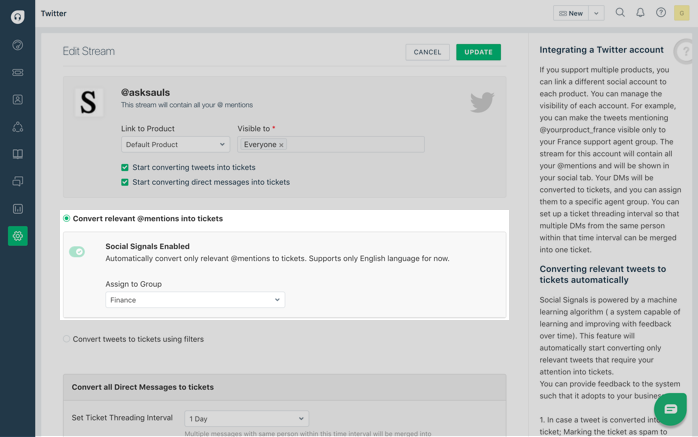Open the Freshdesk headset logo home
The height and width of the screenshot is (437, 698).
click(17, 17)
